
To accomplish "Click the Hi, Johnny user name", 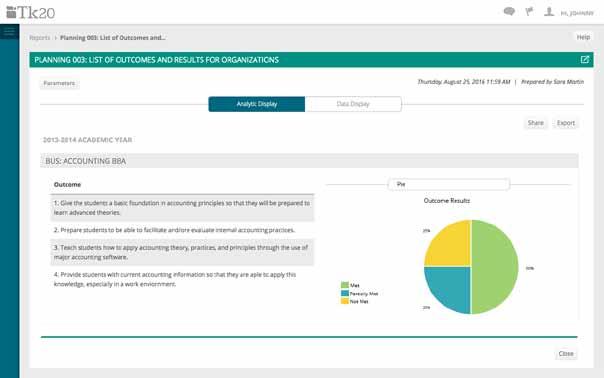I will click(x=577, y=13).
